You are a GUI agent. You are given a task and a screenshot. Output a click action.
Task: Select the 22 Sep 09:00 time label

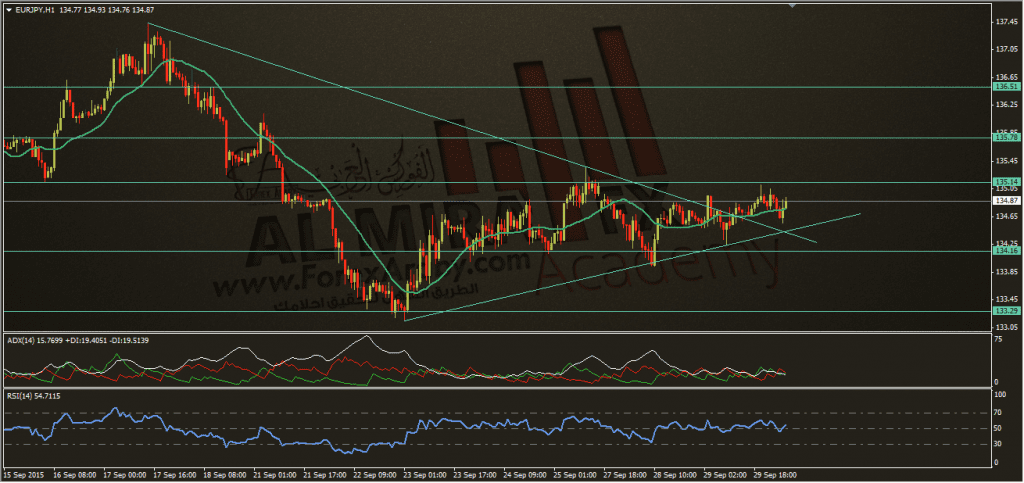pos(377,475)
